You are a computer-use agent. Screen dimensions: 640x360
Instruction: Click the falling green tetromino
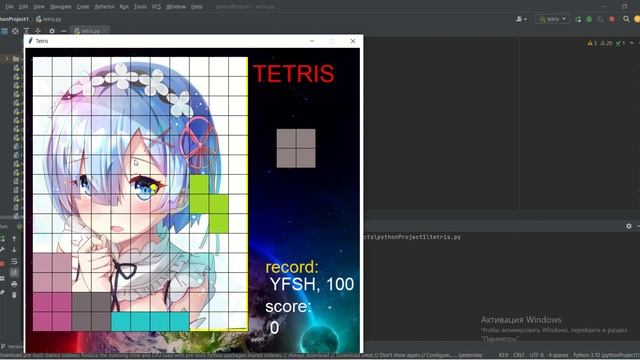(x=209, y=204)
